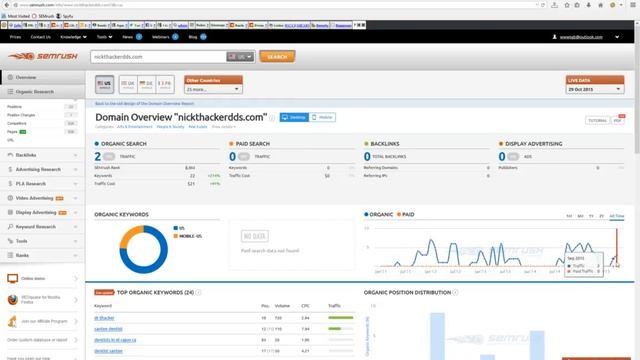640x360 pixels.
Task: Open the Webinars menu item
Action: point(160,37)
